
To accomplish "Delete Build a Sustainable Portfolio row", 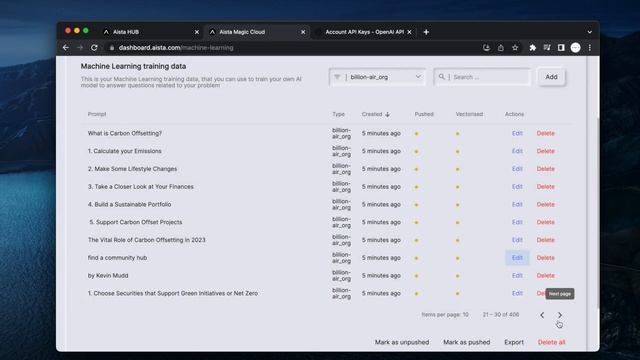I will point(545,204).
